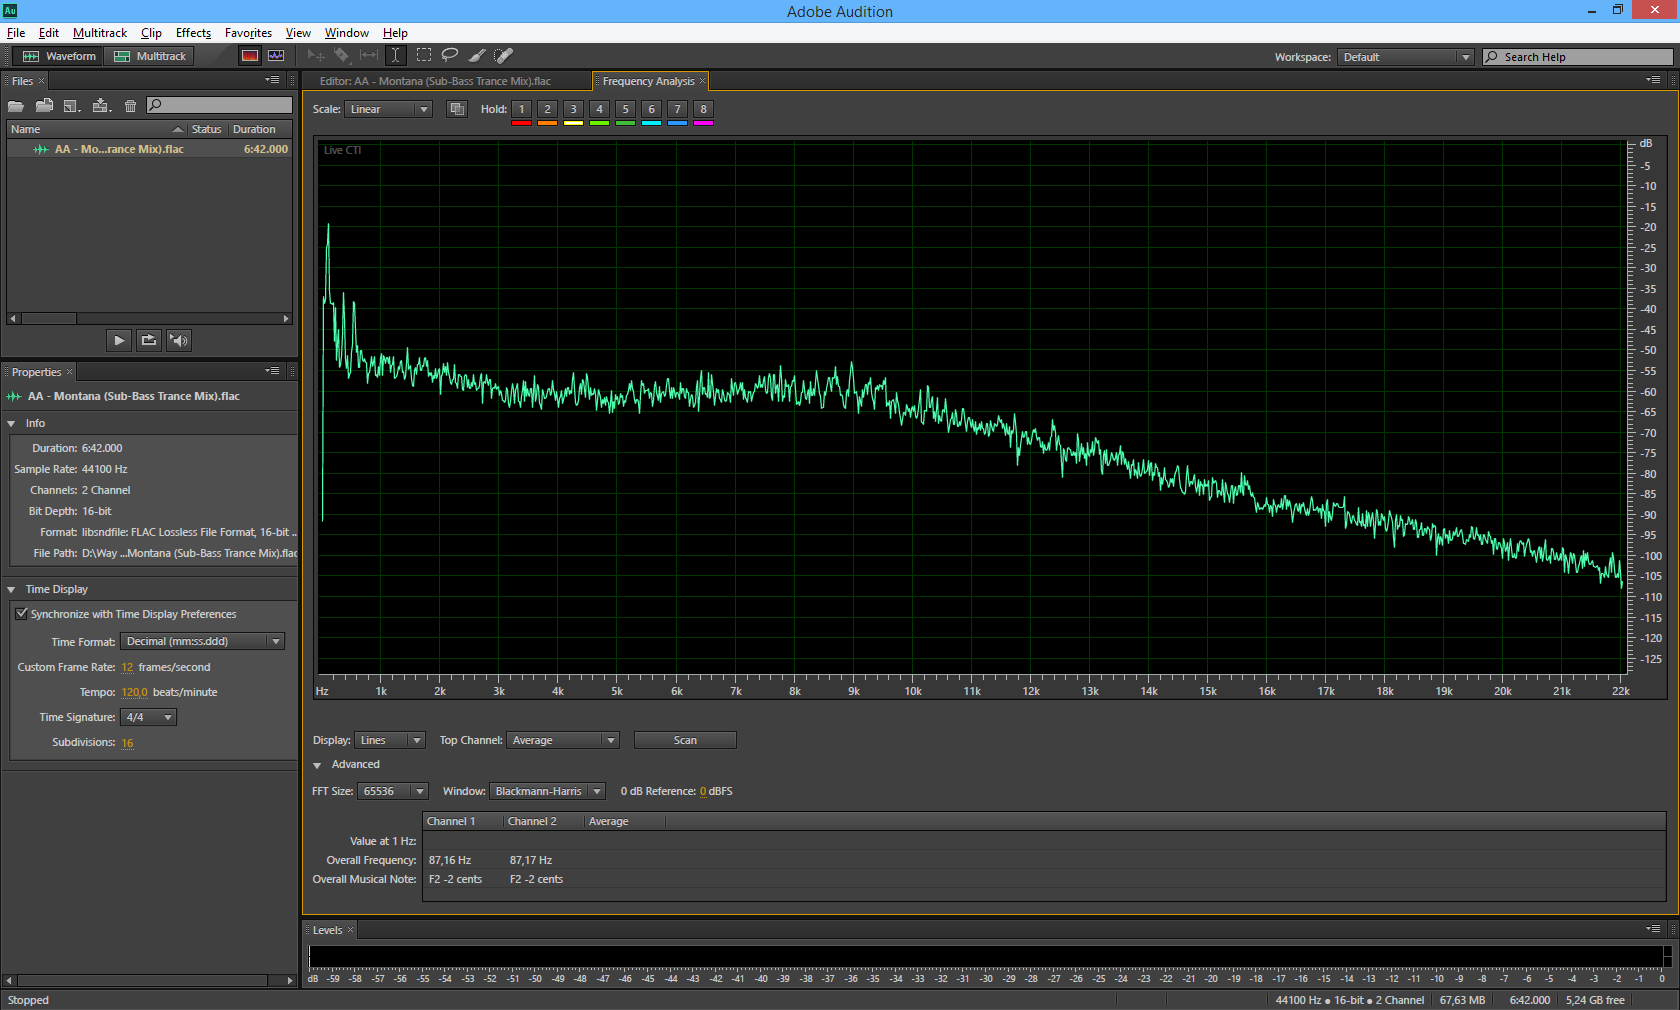Switch to Multitrack view
Screen dimensions: 1680x1010
[x=150, y=56]
